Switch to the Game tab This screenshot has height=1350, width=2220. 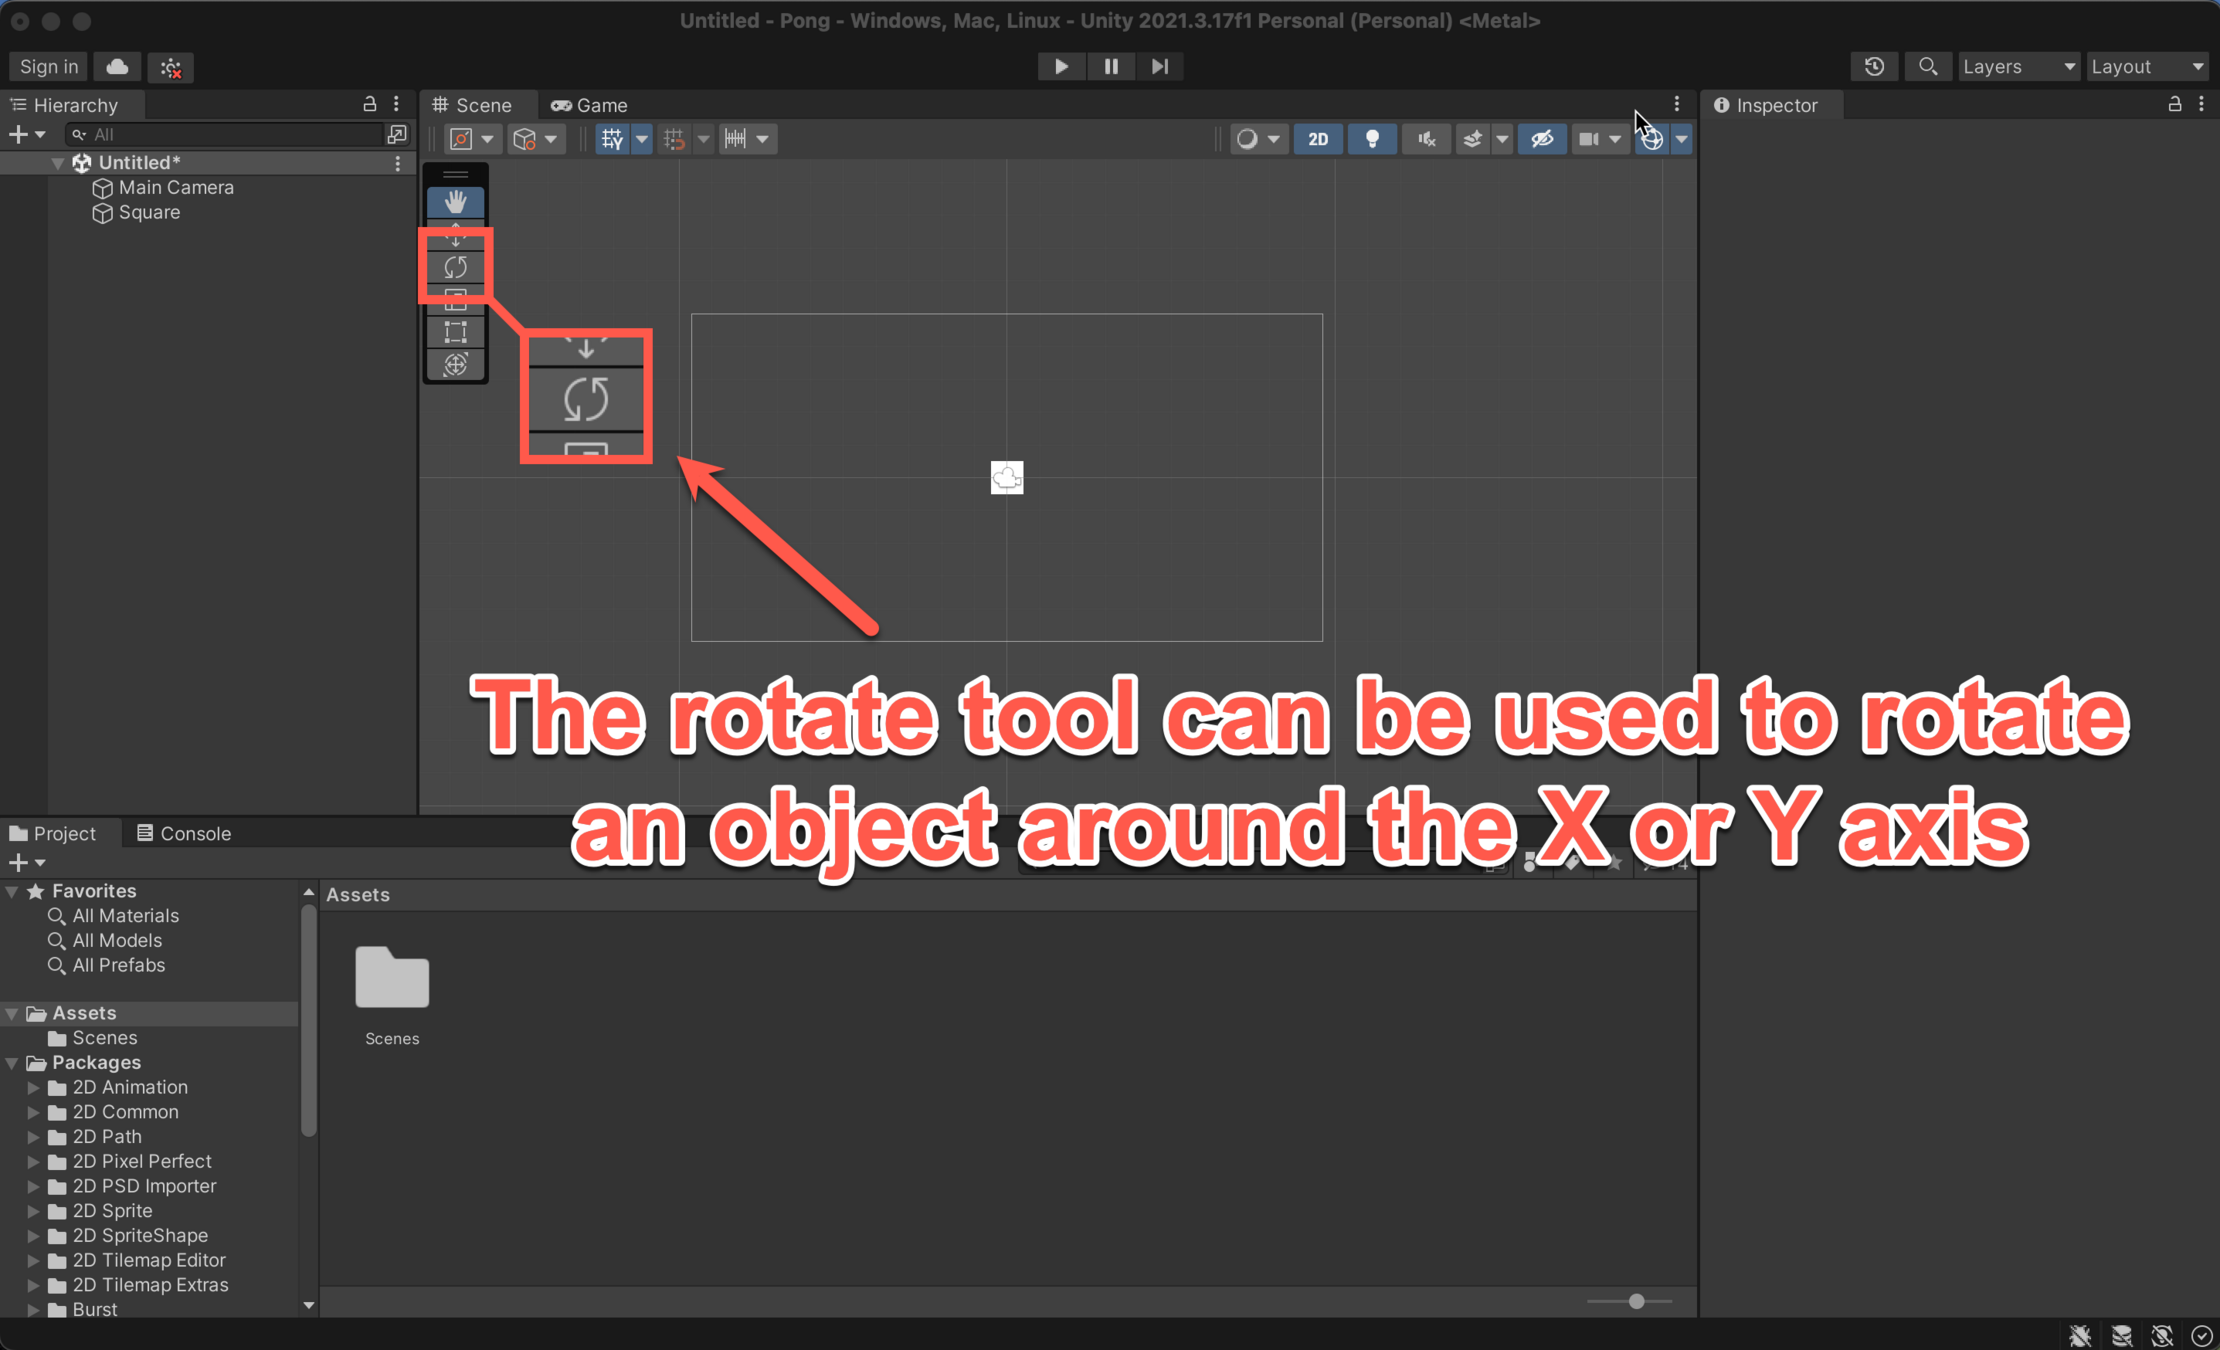(590, 105)
